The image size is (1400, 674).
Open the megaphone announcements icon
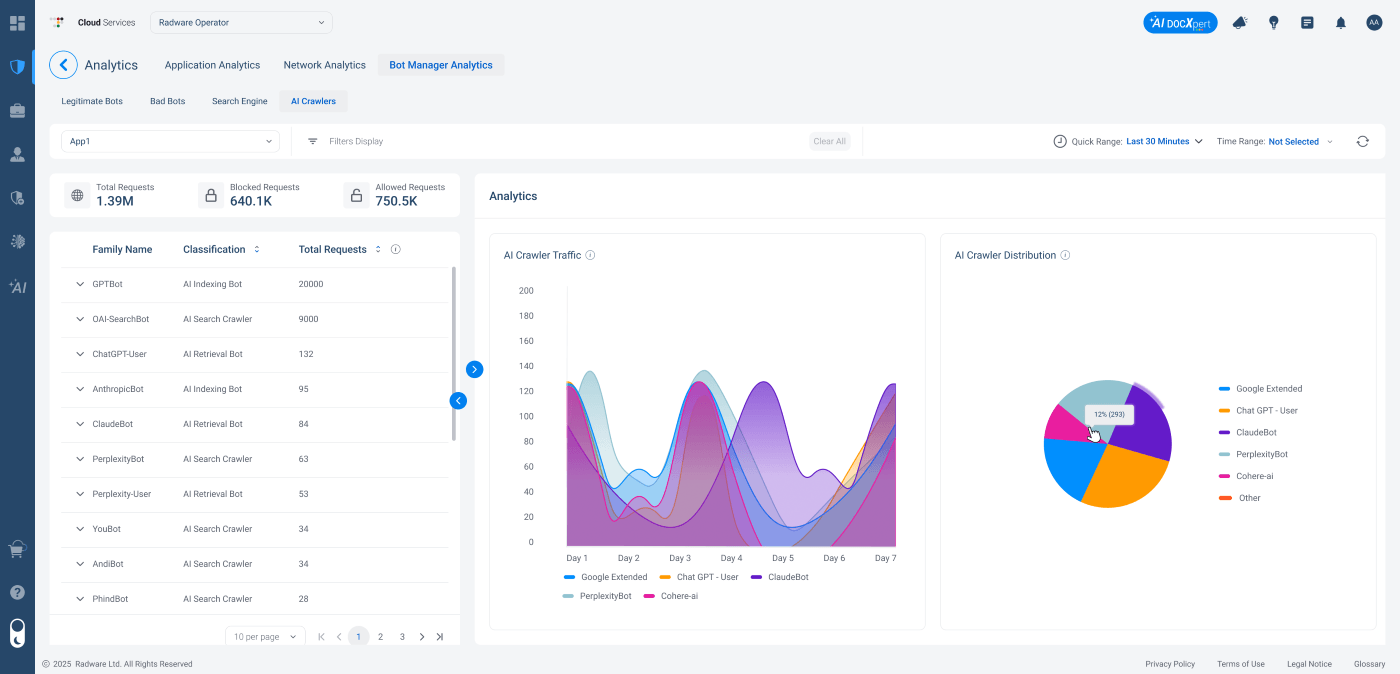pyautogui.click(x=1240, y=22)
